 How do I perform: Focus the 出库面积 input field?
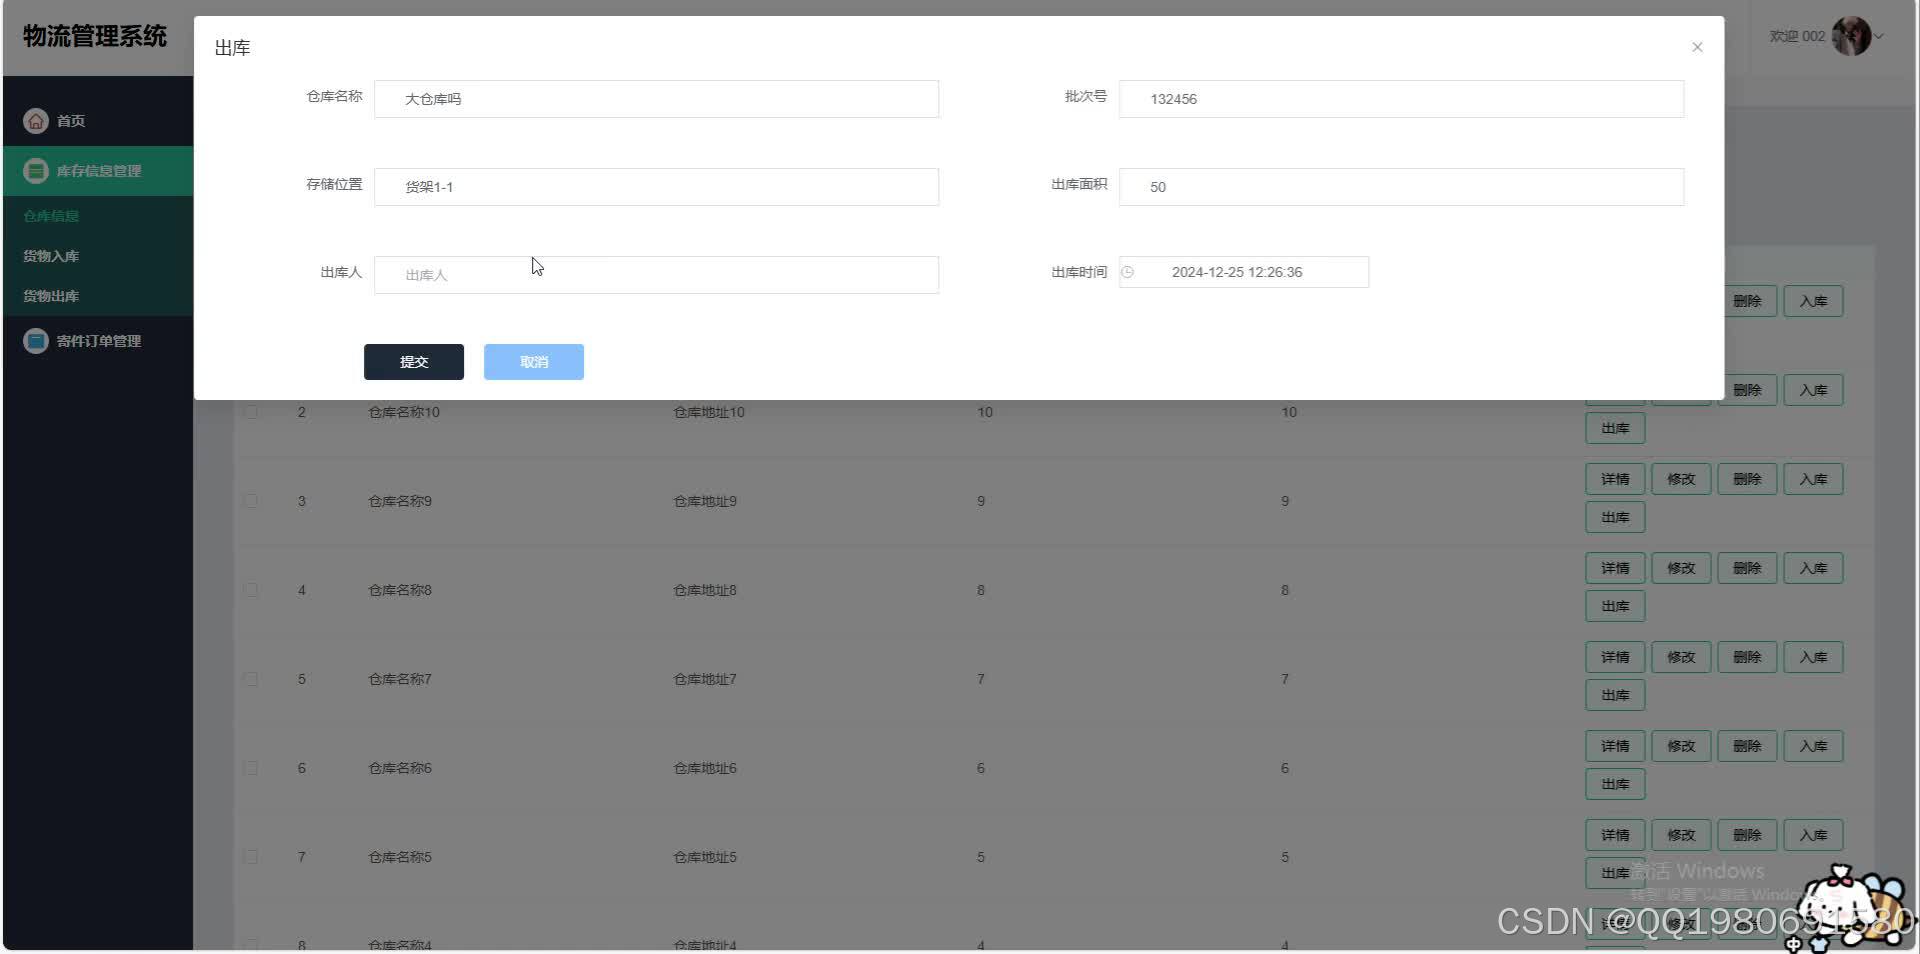(1401, 187)
